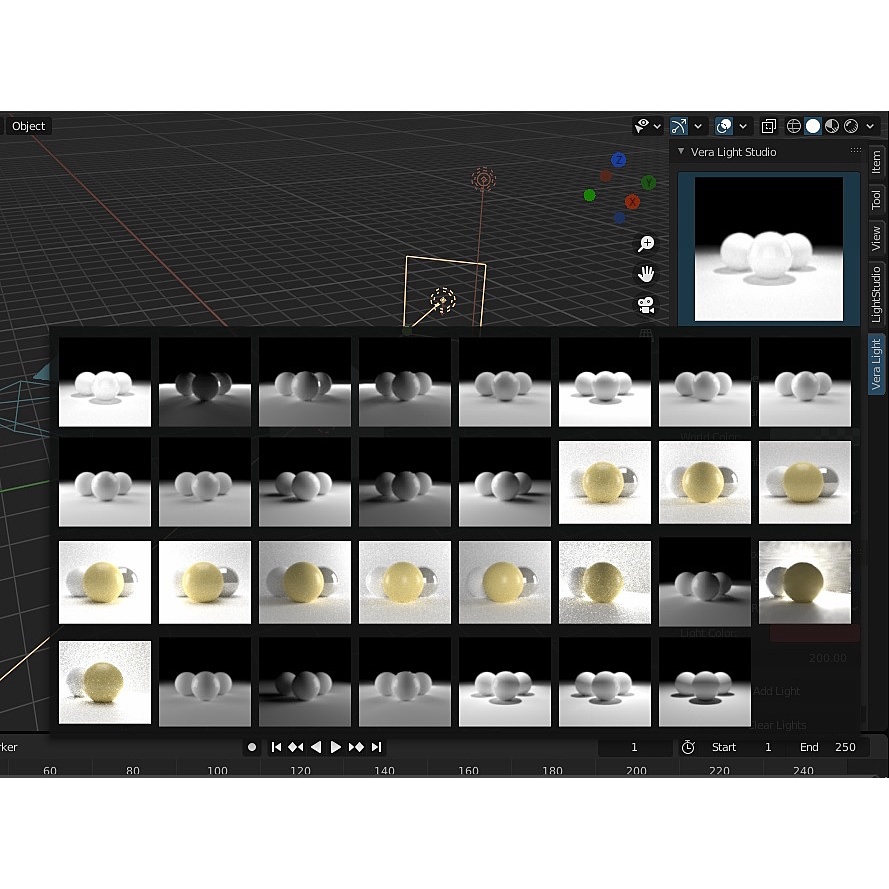Jump to previous keyframe
Image resolution: width=889 pixels, height=889 pixels.
pos(295,747)
